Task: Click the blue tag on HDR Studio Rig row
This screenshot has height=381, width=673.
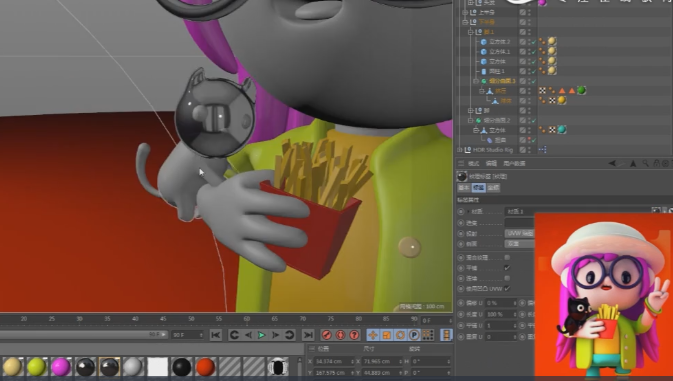Action: coord(543,149)
